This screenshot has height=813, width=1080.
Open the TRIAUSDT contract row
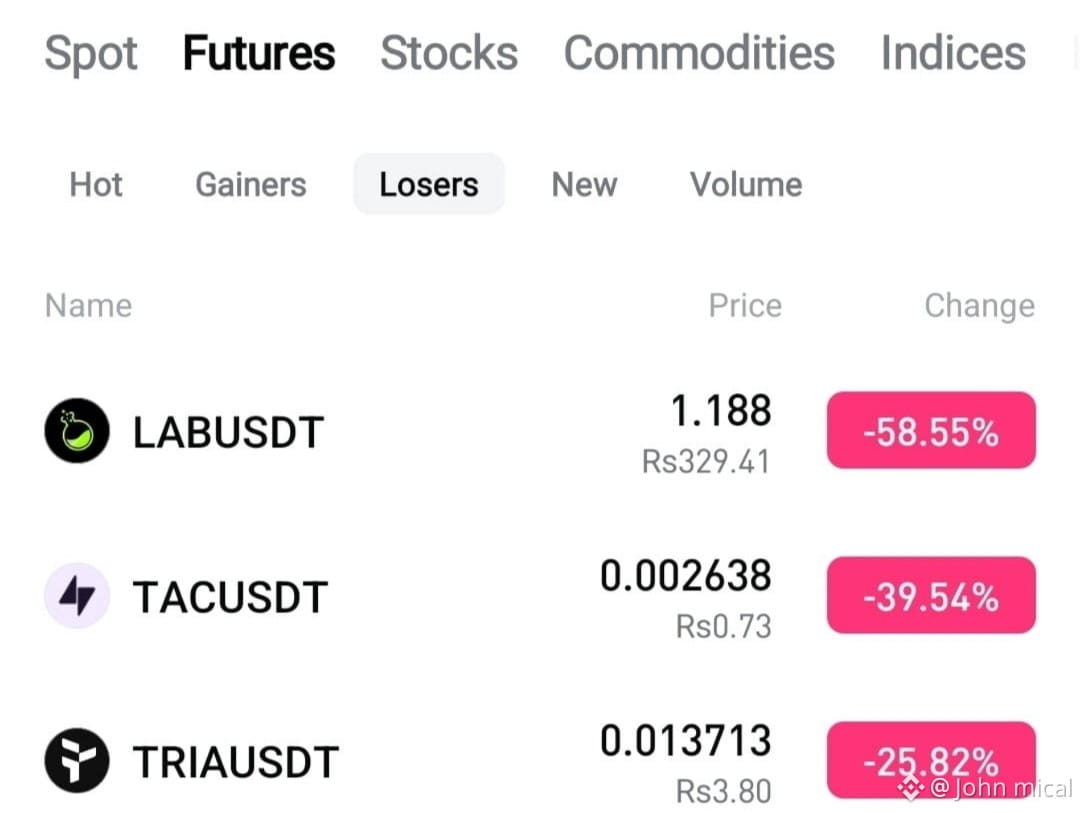click(x=540, y=760)
